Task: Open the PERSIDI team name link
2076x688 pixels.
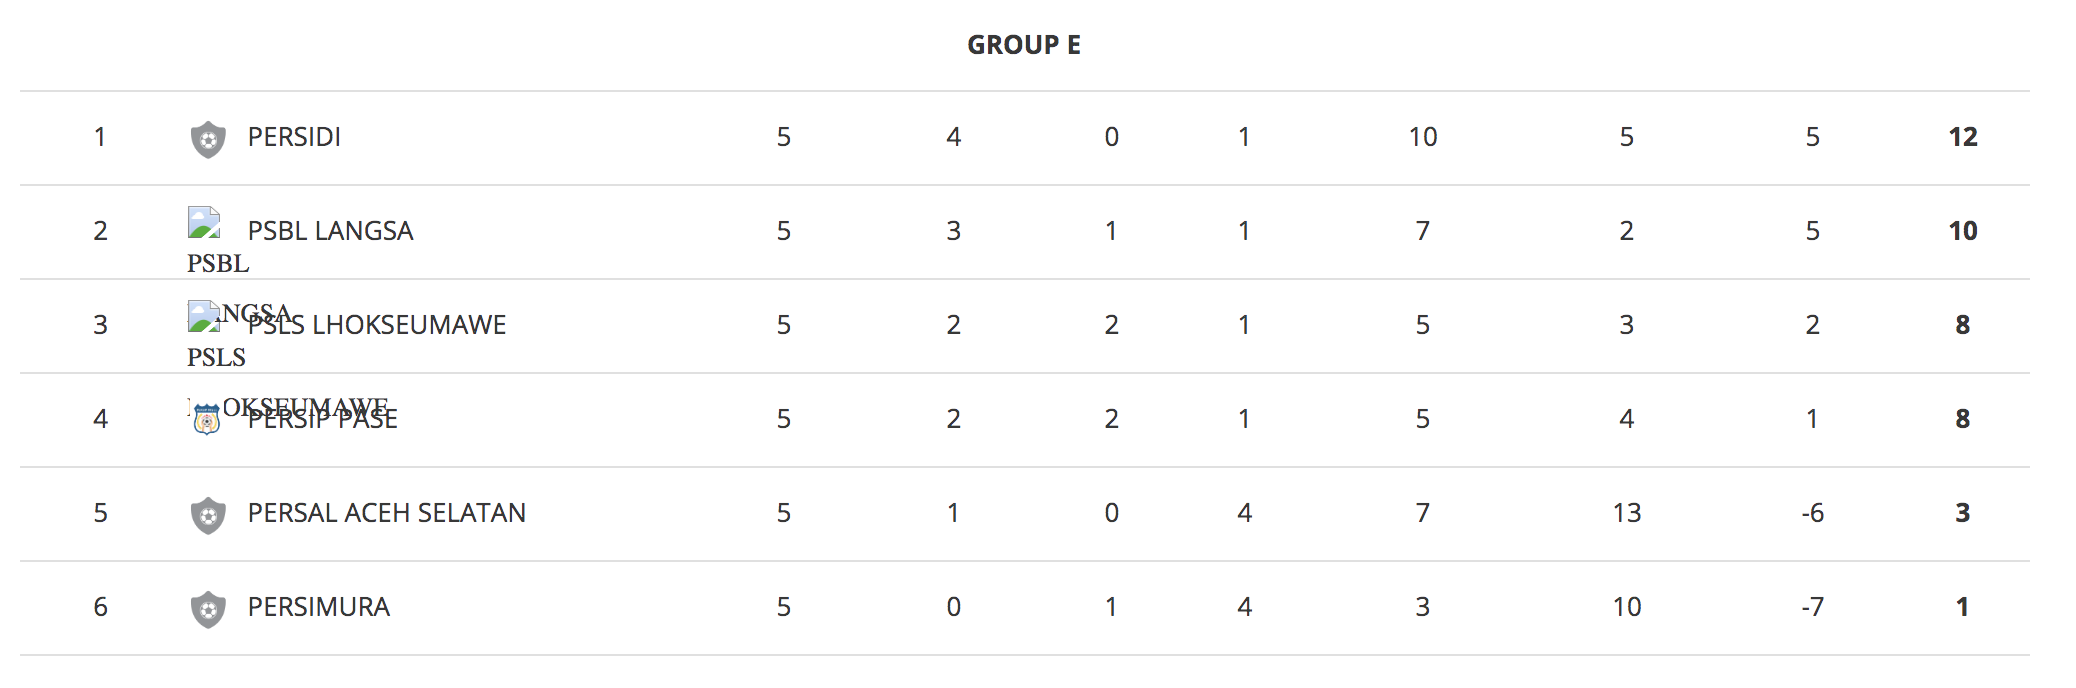Action: 294,137
